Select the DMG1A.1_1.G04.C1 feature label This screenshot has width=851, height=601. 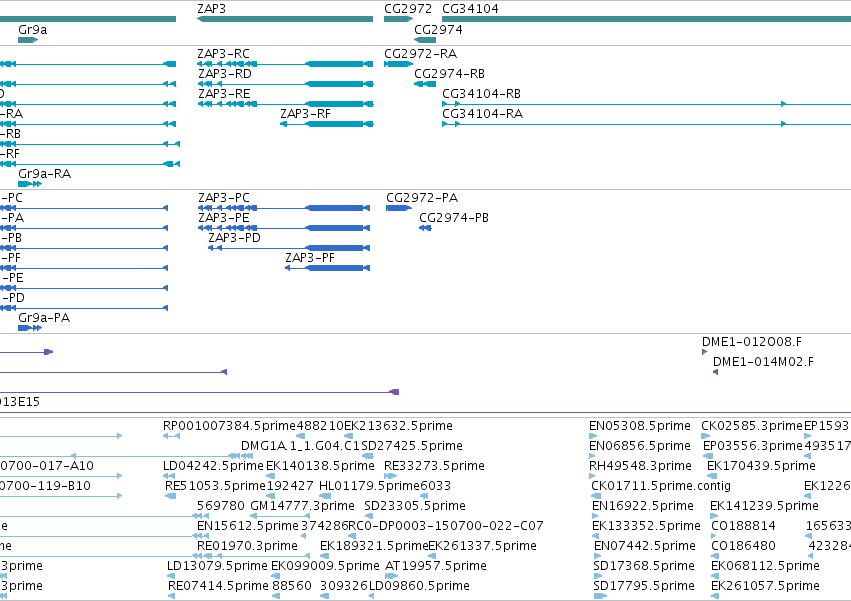tap(301, 446)
